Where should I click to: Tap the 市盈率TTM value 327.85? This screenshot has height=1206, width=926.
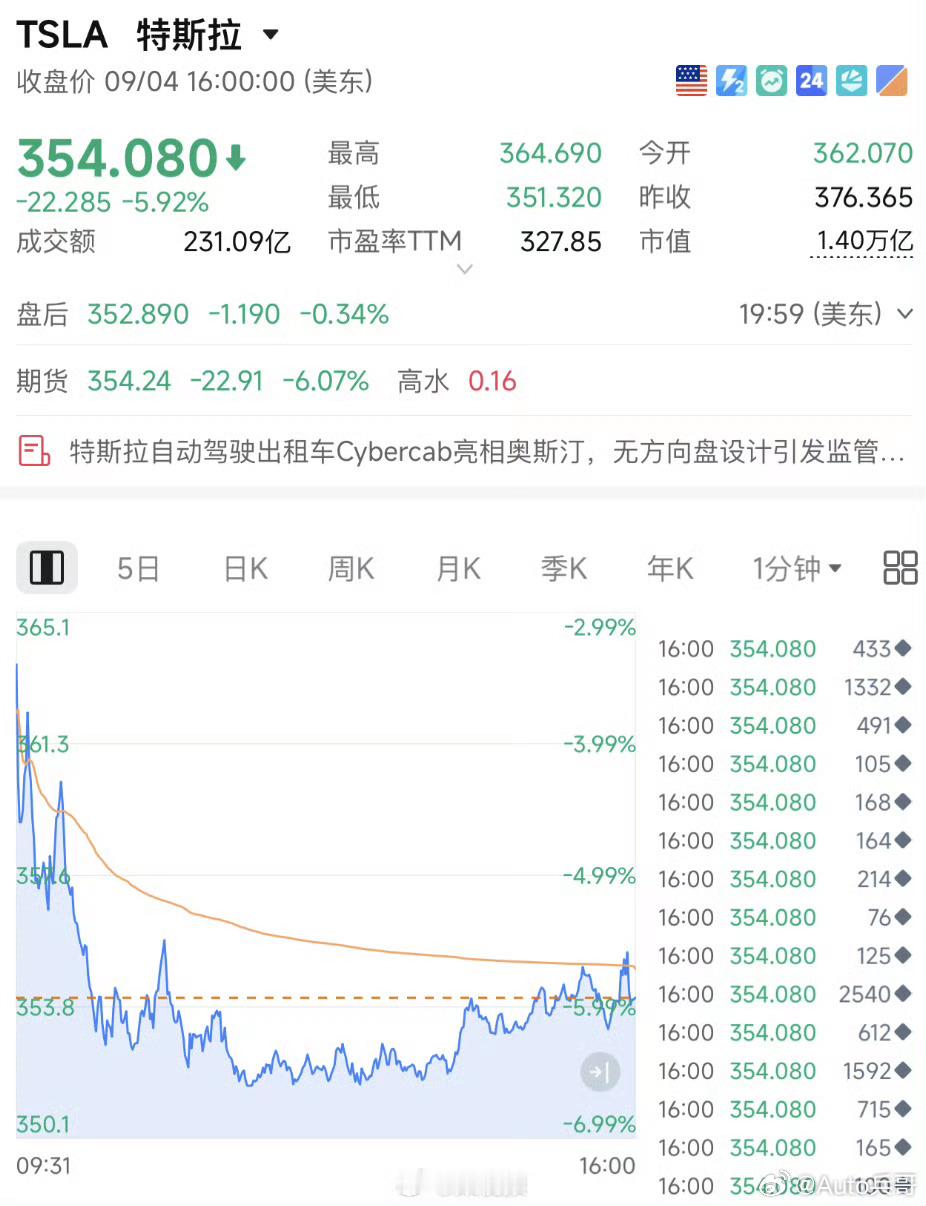tap(561, 241)
